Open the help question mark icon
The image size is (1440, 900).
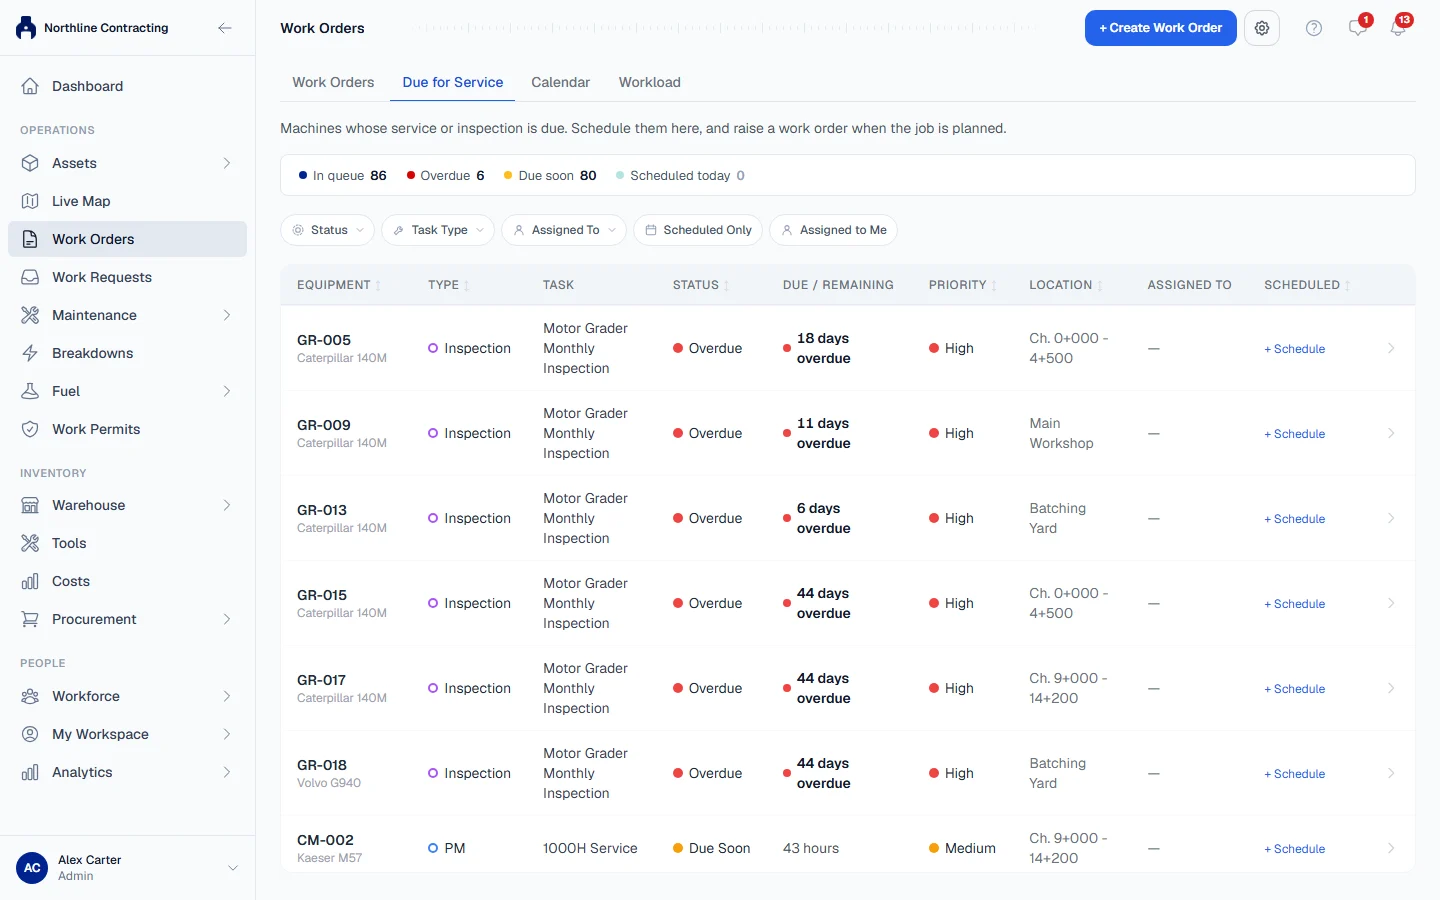click(x=1314, y=28)
